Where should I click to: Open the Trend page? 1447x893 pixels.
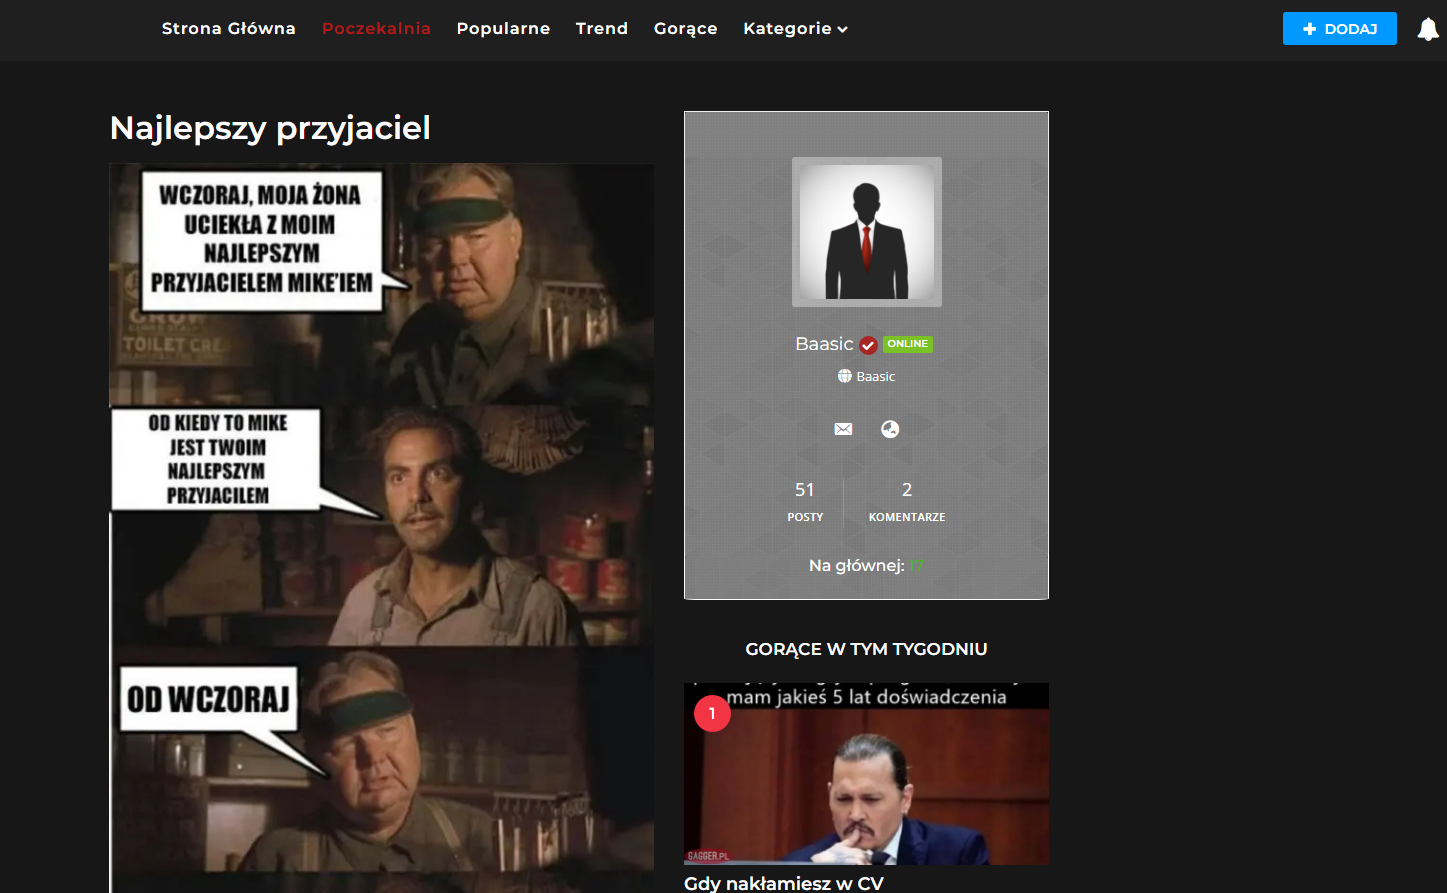(x=602, y=29)
